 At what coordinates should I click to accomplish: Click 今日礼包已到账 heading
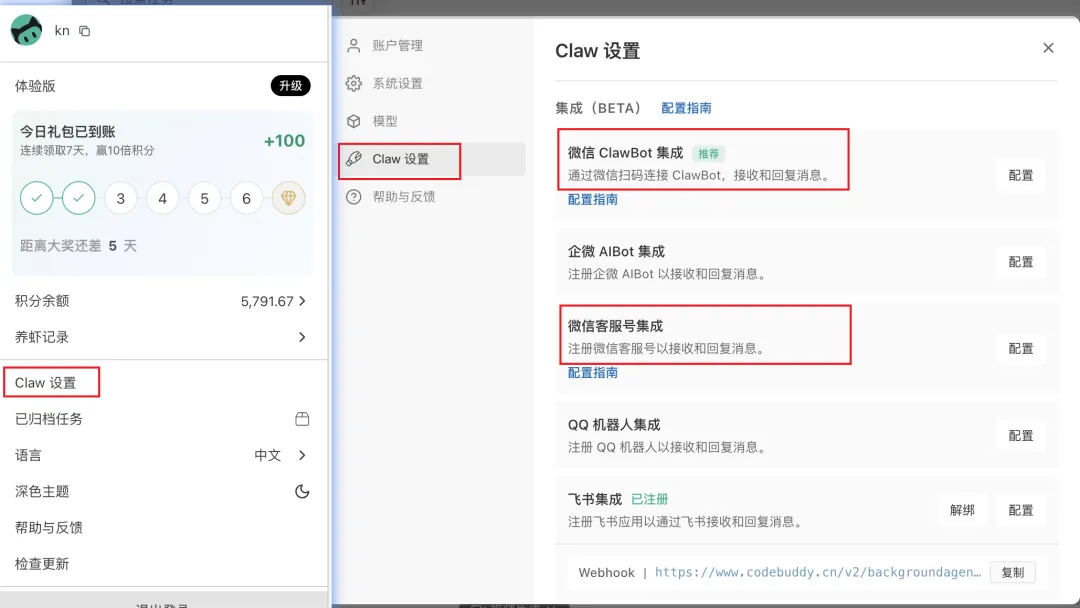click(68, 132)
